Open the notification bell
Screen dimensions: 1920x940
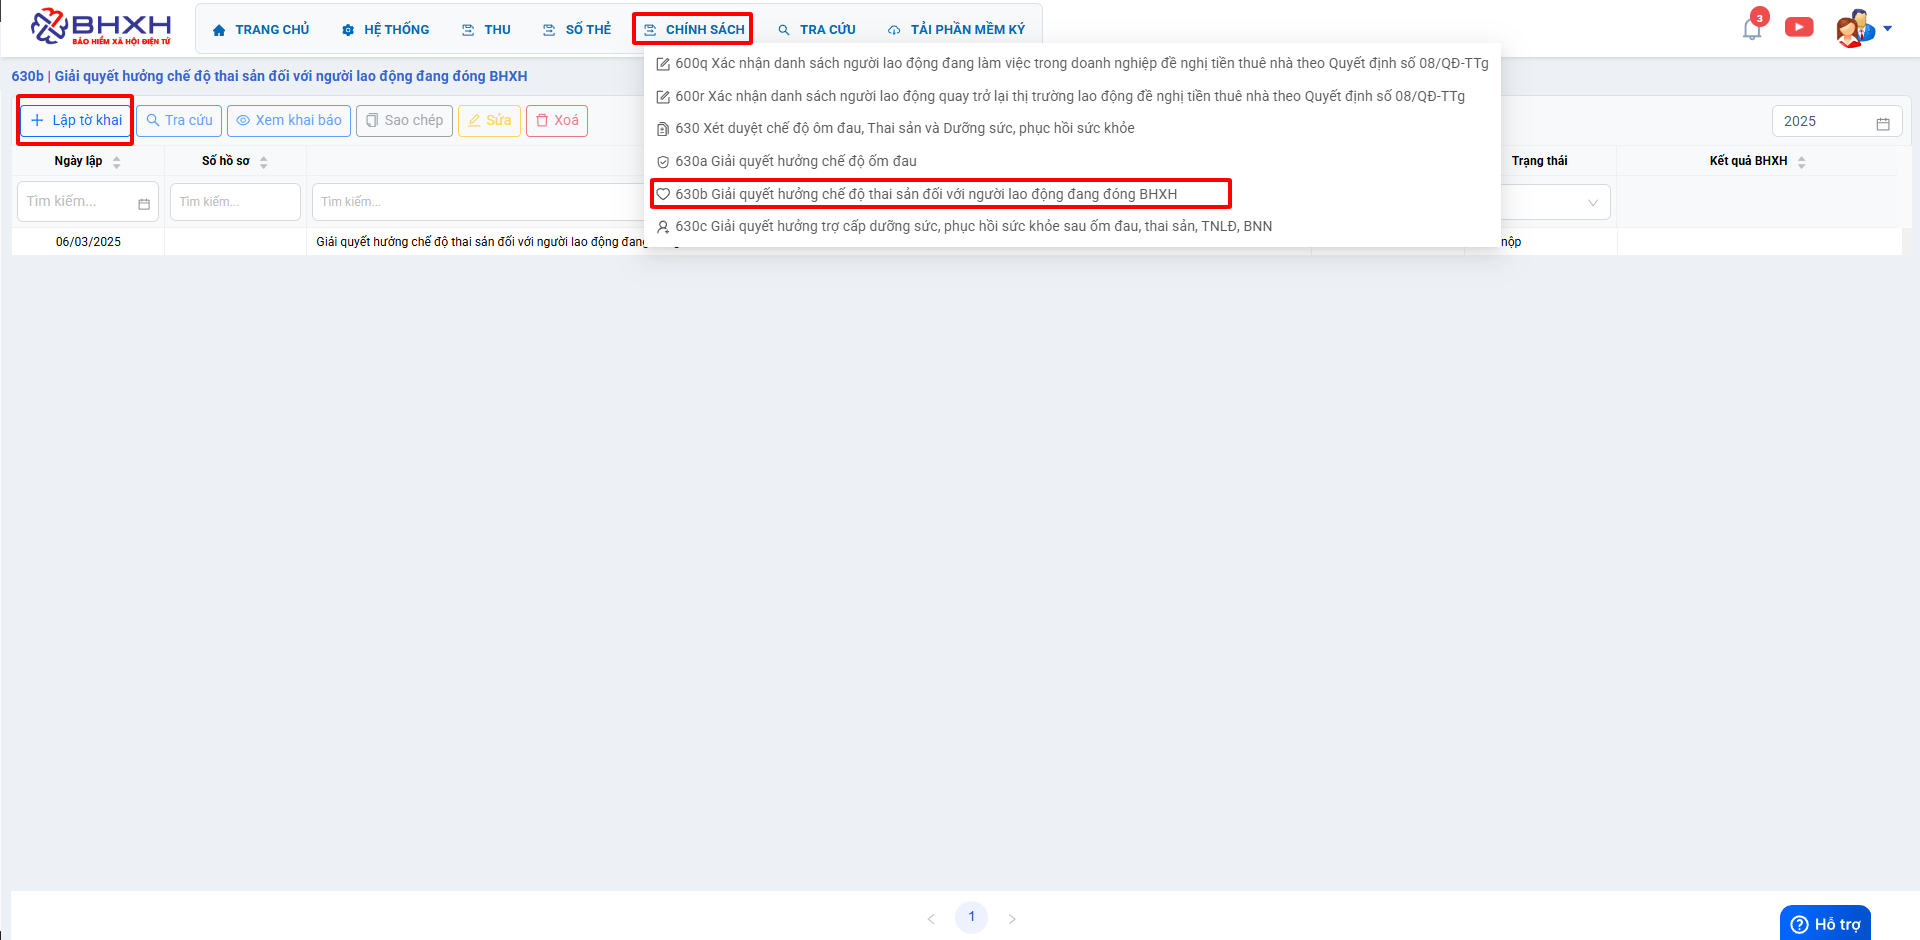coord(1752,28)
